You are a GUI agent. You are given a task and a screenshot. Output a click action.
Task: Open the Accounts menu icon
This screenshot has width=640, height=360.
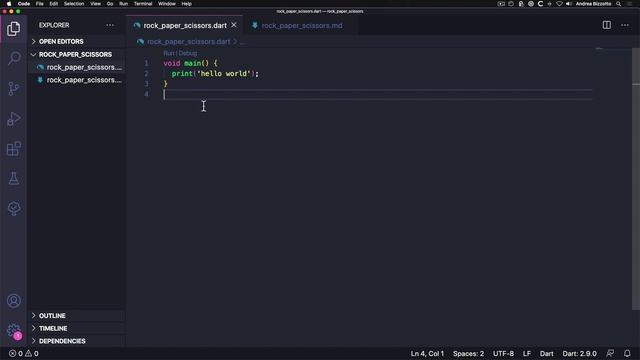click(x=13, y=301)
